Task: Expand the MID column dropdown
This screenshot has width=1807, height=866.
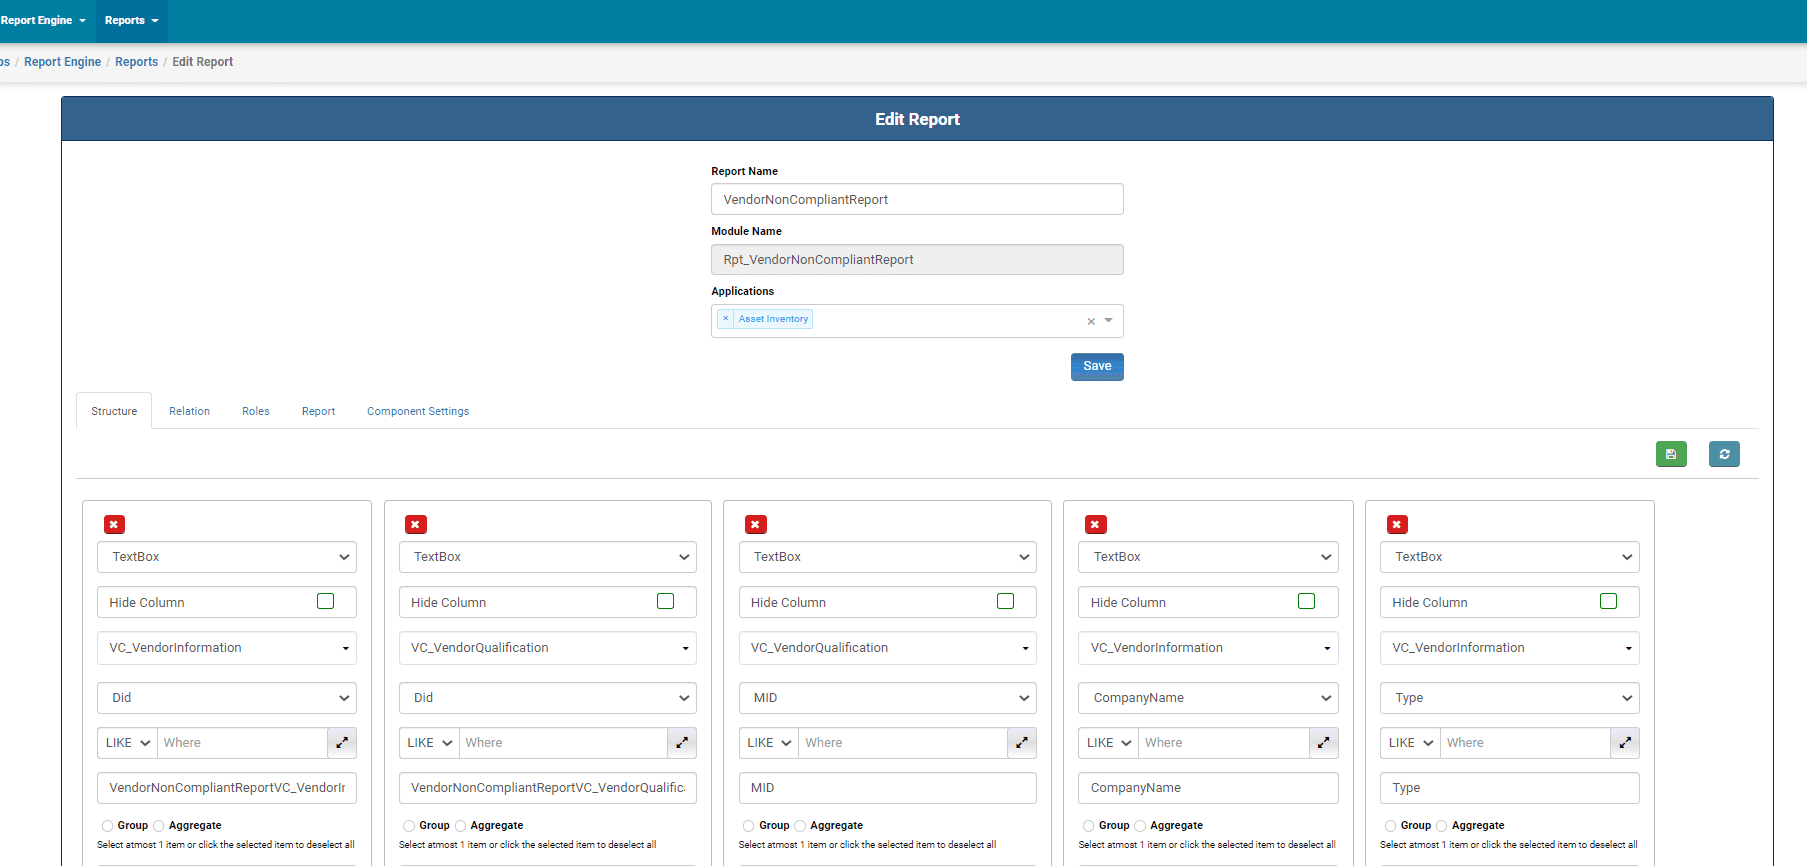Action: pyautogui.click(x=888, y=698)
